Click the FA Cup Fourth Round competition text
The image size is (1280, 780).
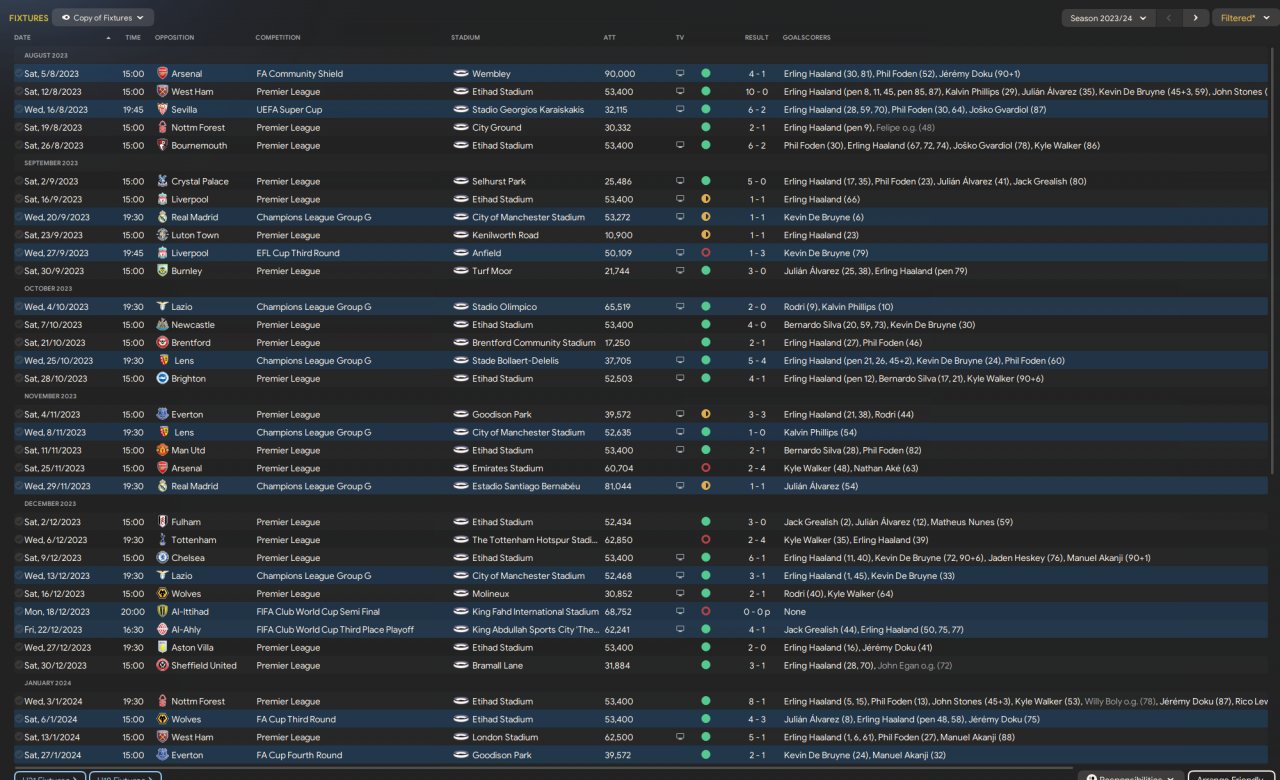pos(300,756)
